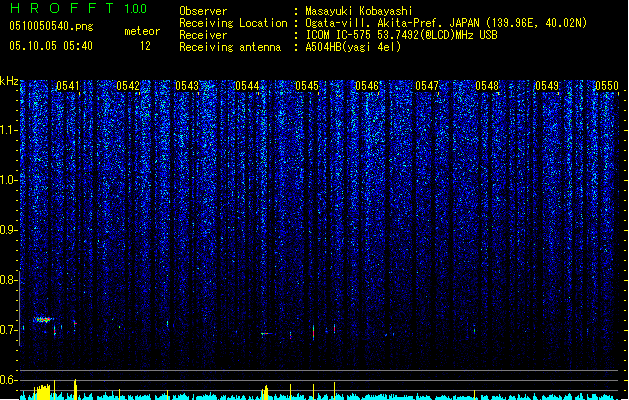The width and height of the screenshot is (629, 400).
Task: Select the file name 0510050540.png
Action: [x=51, y=26]
